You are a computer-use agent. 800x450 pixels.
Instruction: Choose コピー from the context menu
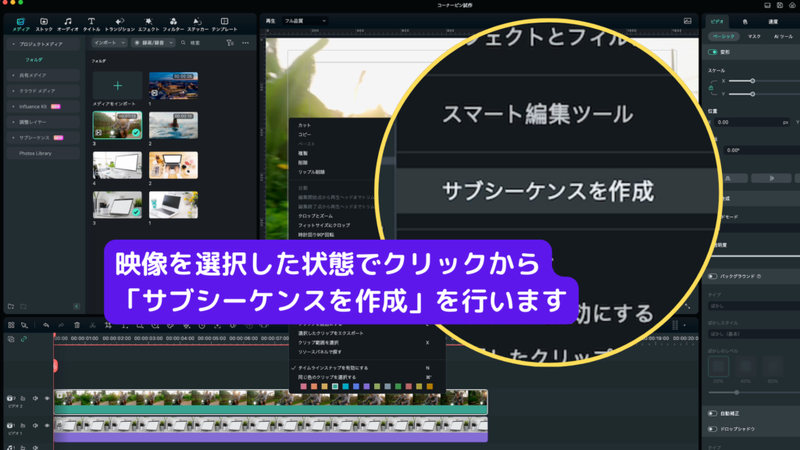click(305, 134)
